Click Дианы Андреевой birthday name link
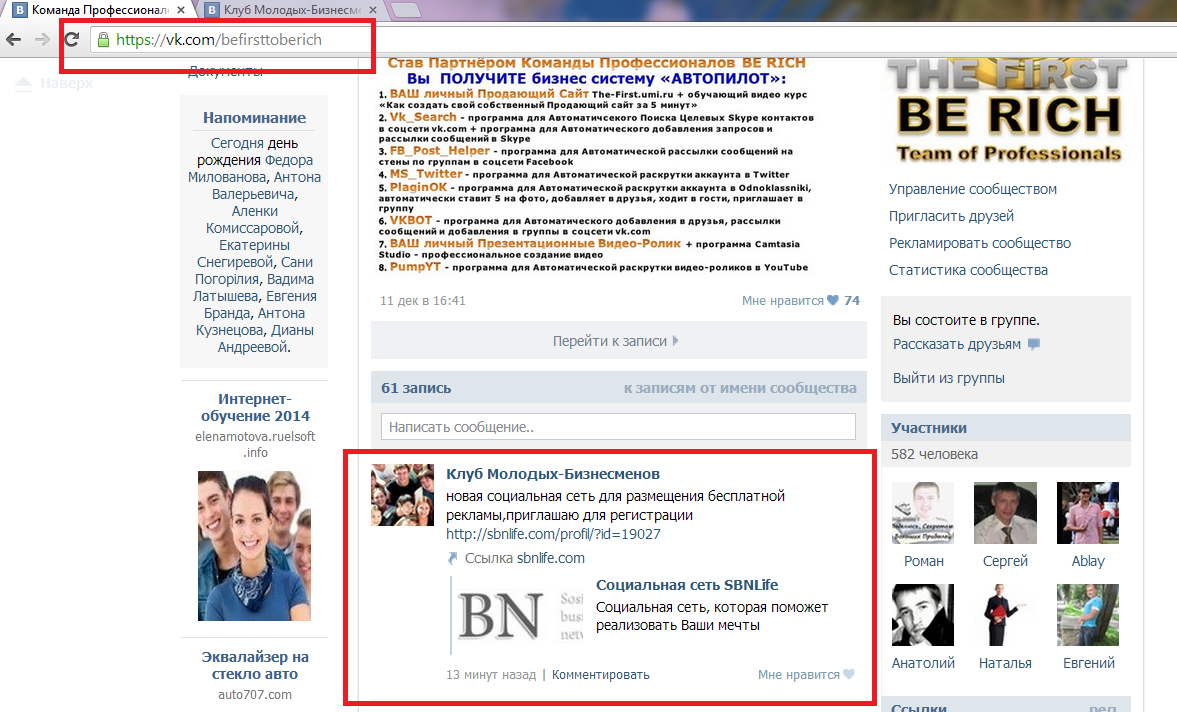 (x=266, y=338)
